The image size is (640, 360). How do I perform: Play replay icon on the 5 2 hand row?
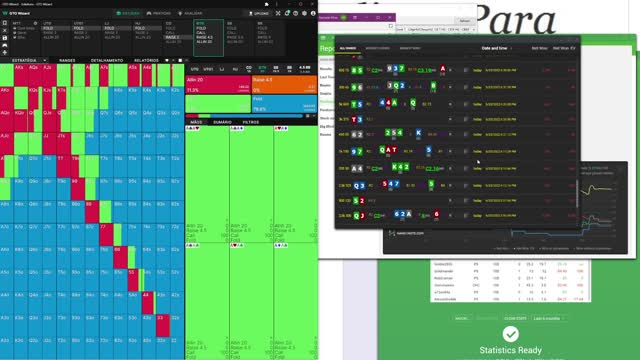pos(450,200)
